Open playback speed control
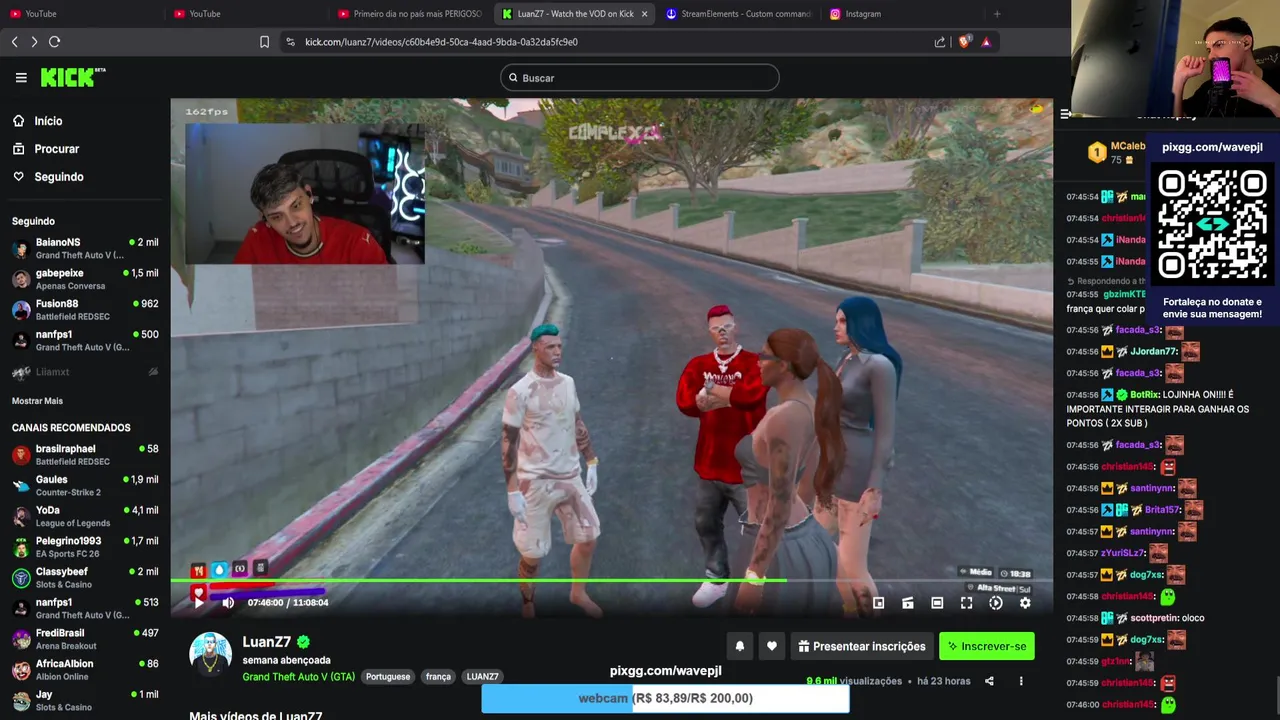 [996, 603]
